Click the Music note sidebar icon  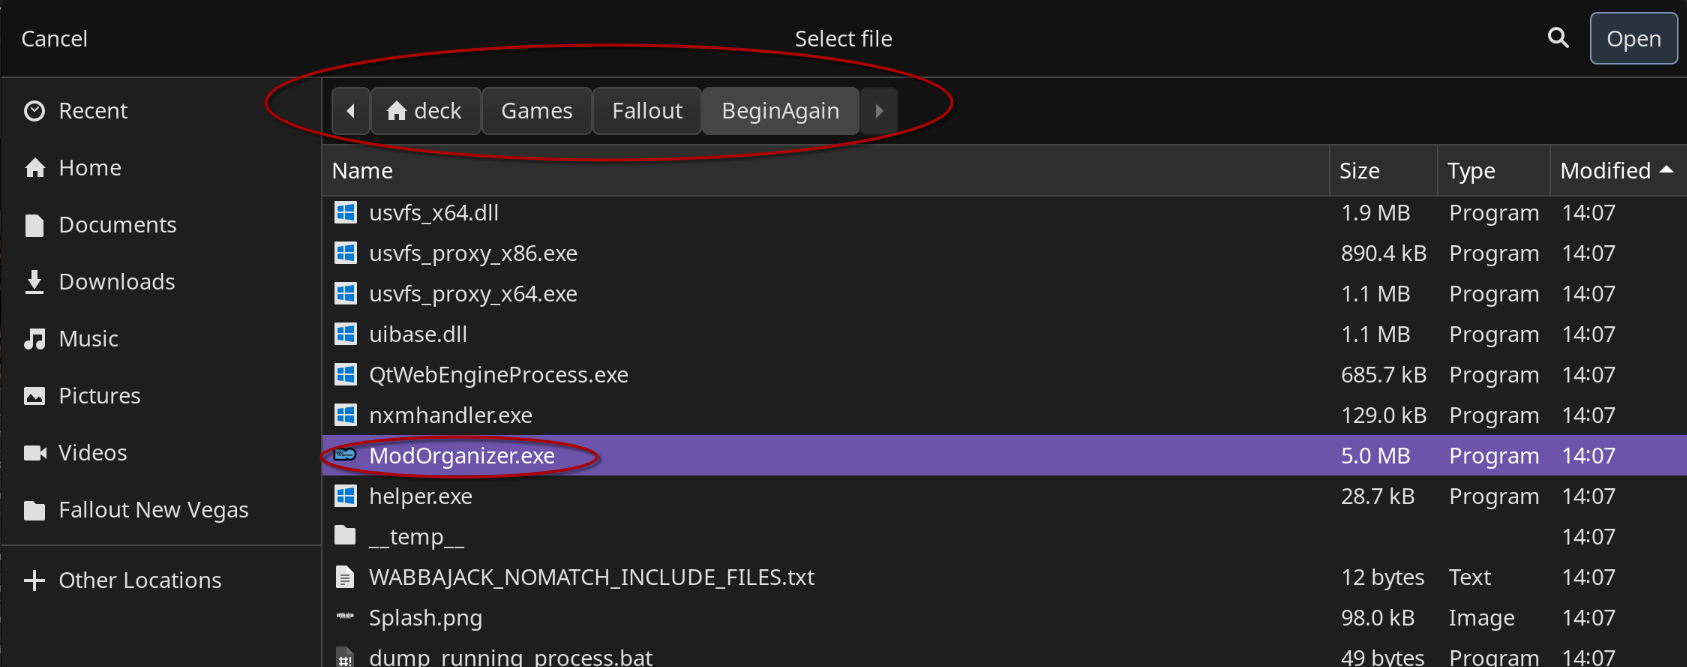35,339
